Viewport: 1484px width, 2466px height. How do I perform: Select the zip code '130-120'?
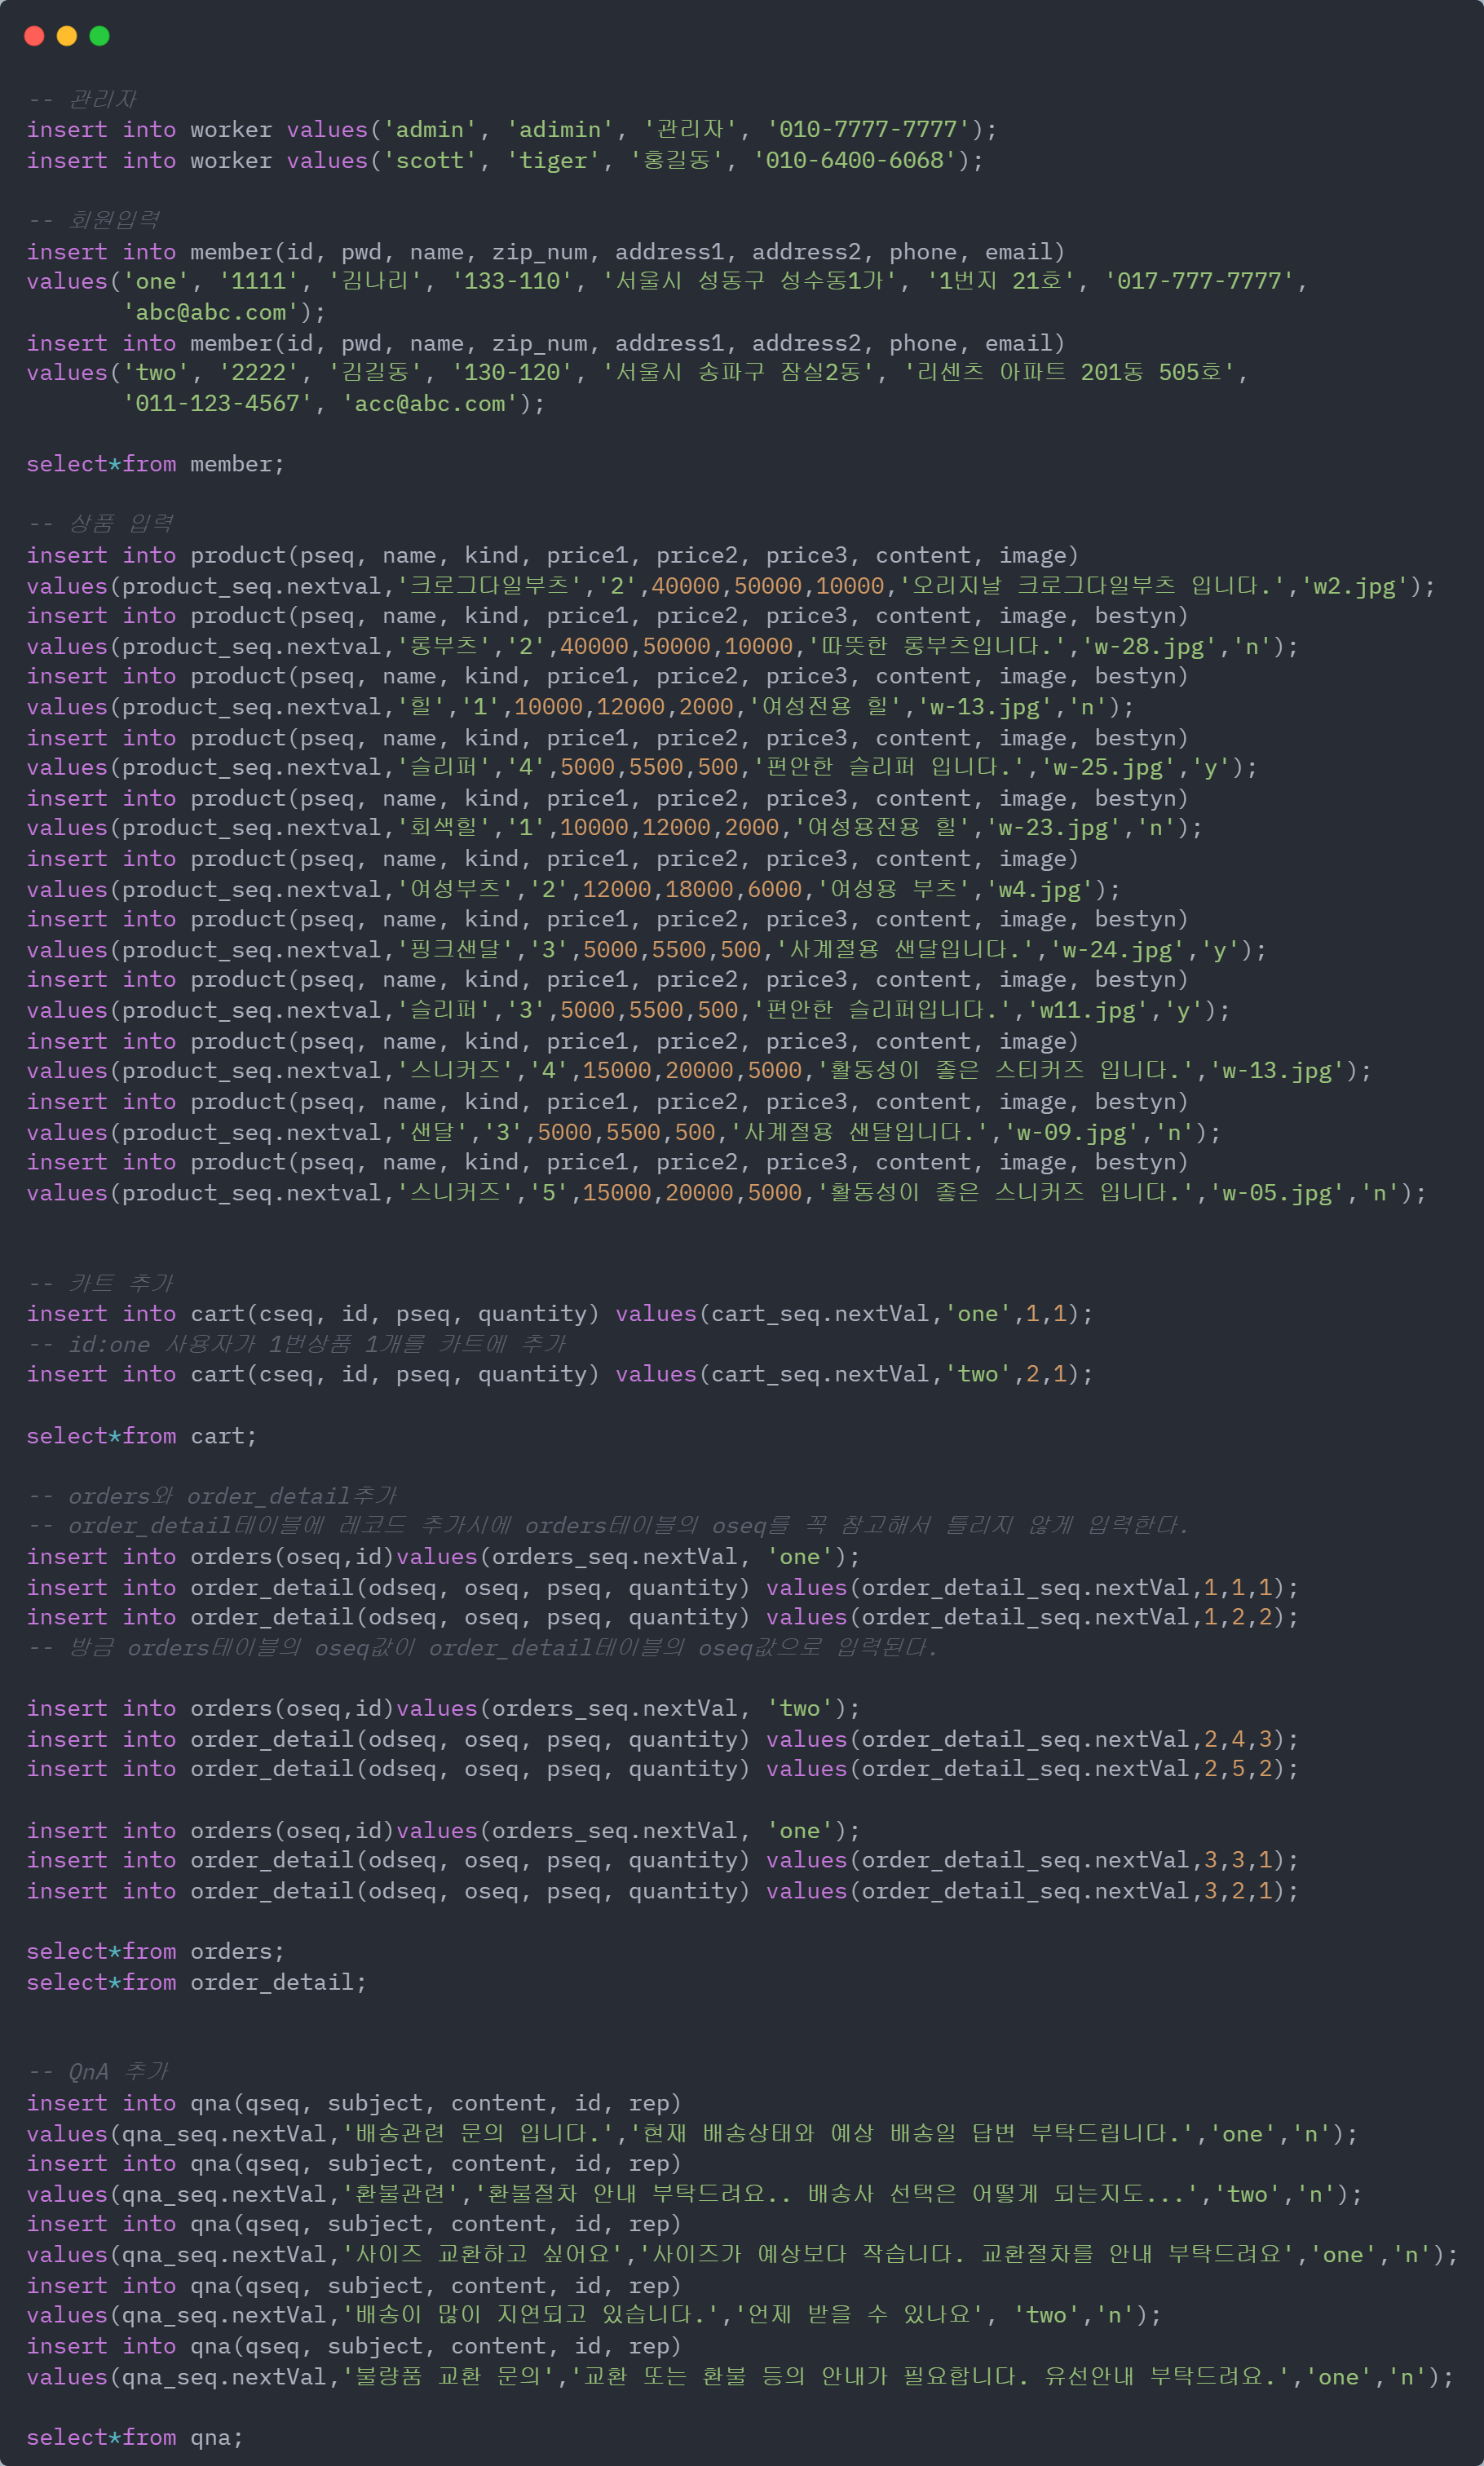(x=512, y=372)
